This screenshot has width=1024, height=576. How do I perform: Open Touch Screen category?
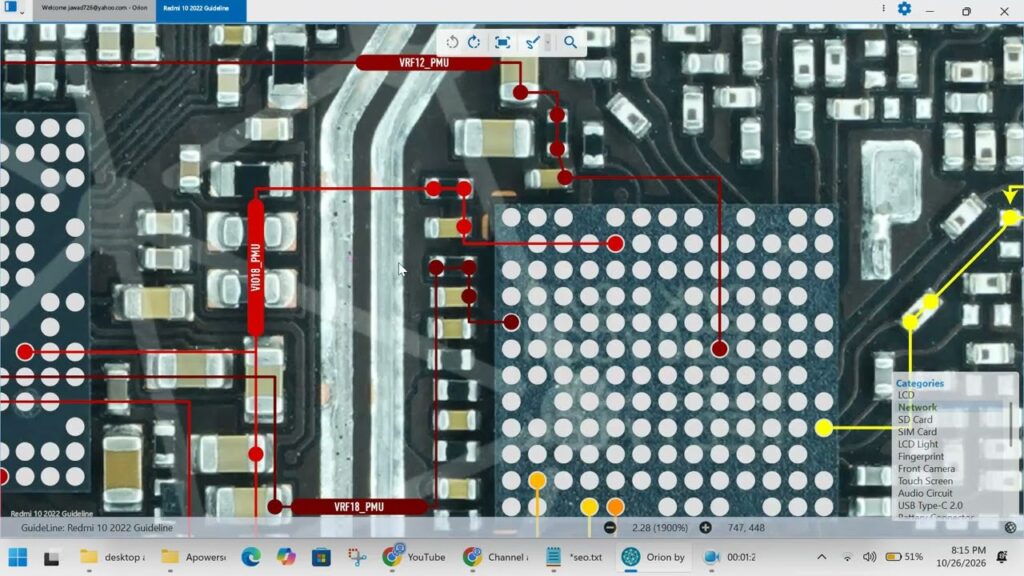[925, 481]
